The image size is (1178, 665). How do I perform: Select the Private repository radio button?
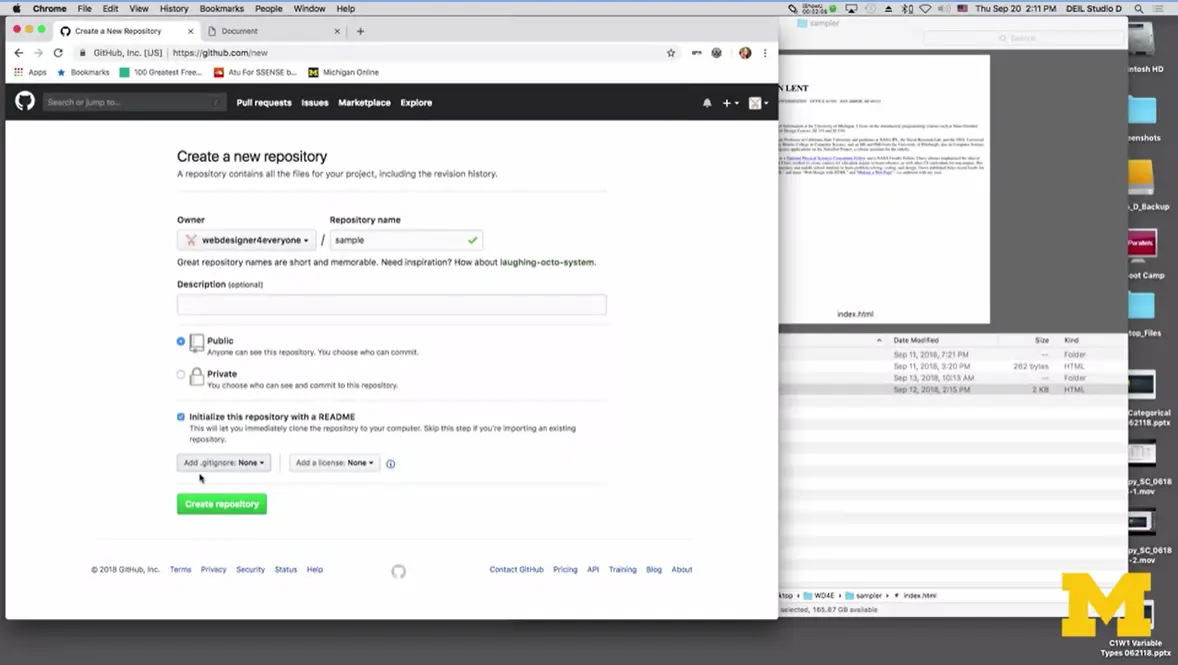pos(180,374)
